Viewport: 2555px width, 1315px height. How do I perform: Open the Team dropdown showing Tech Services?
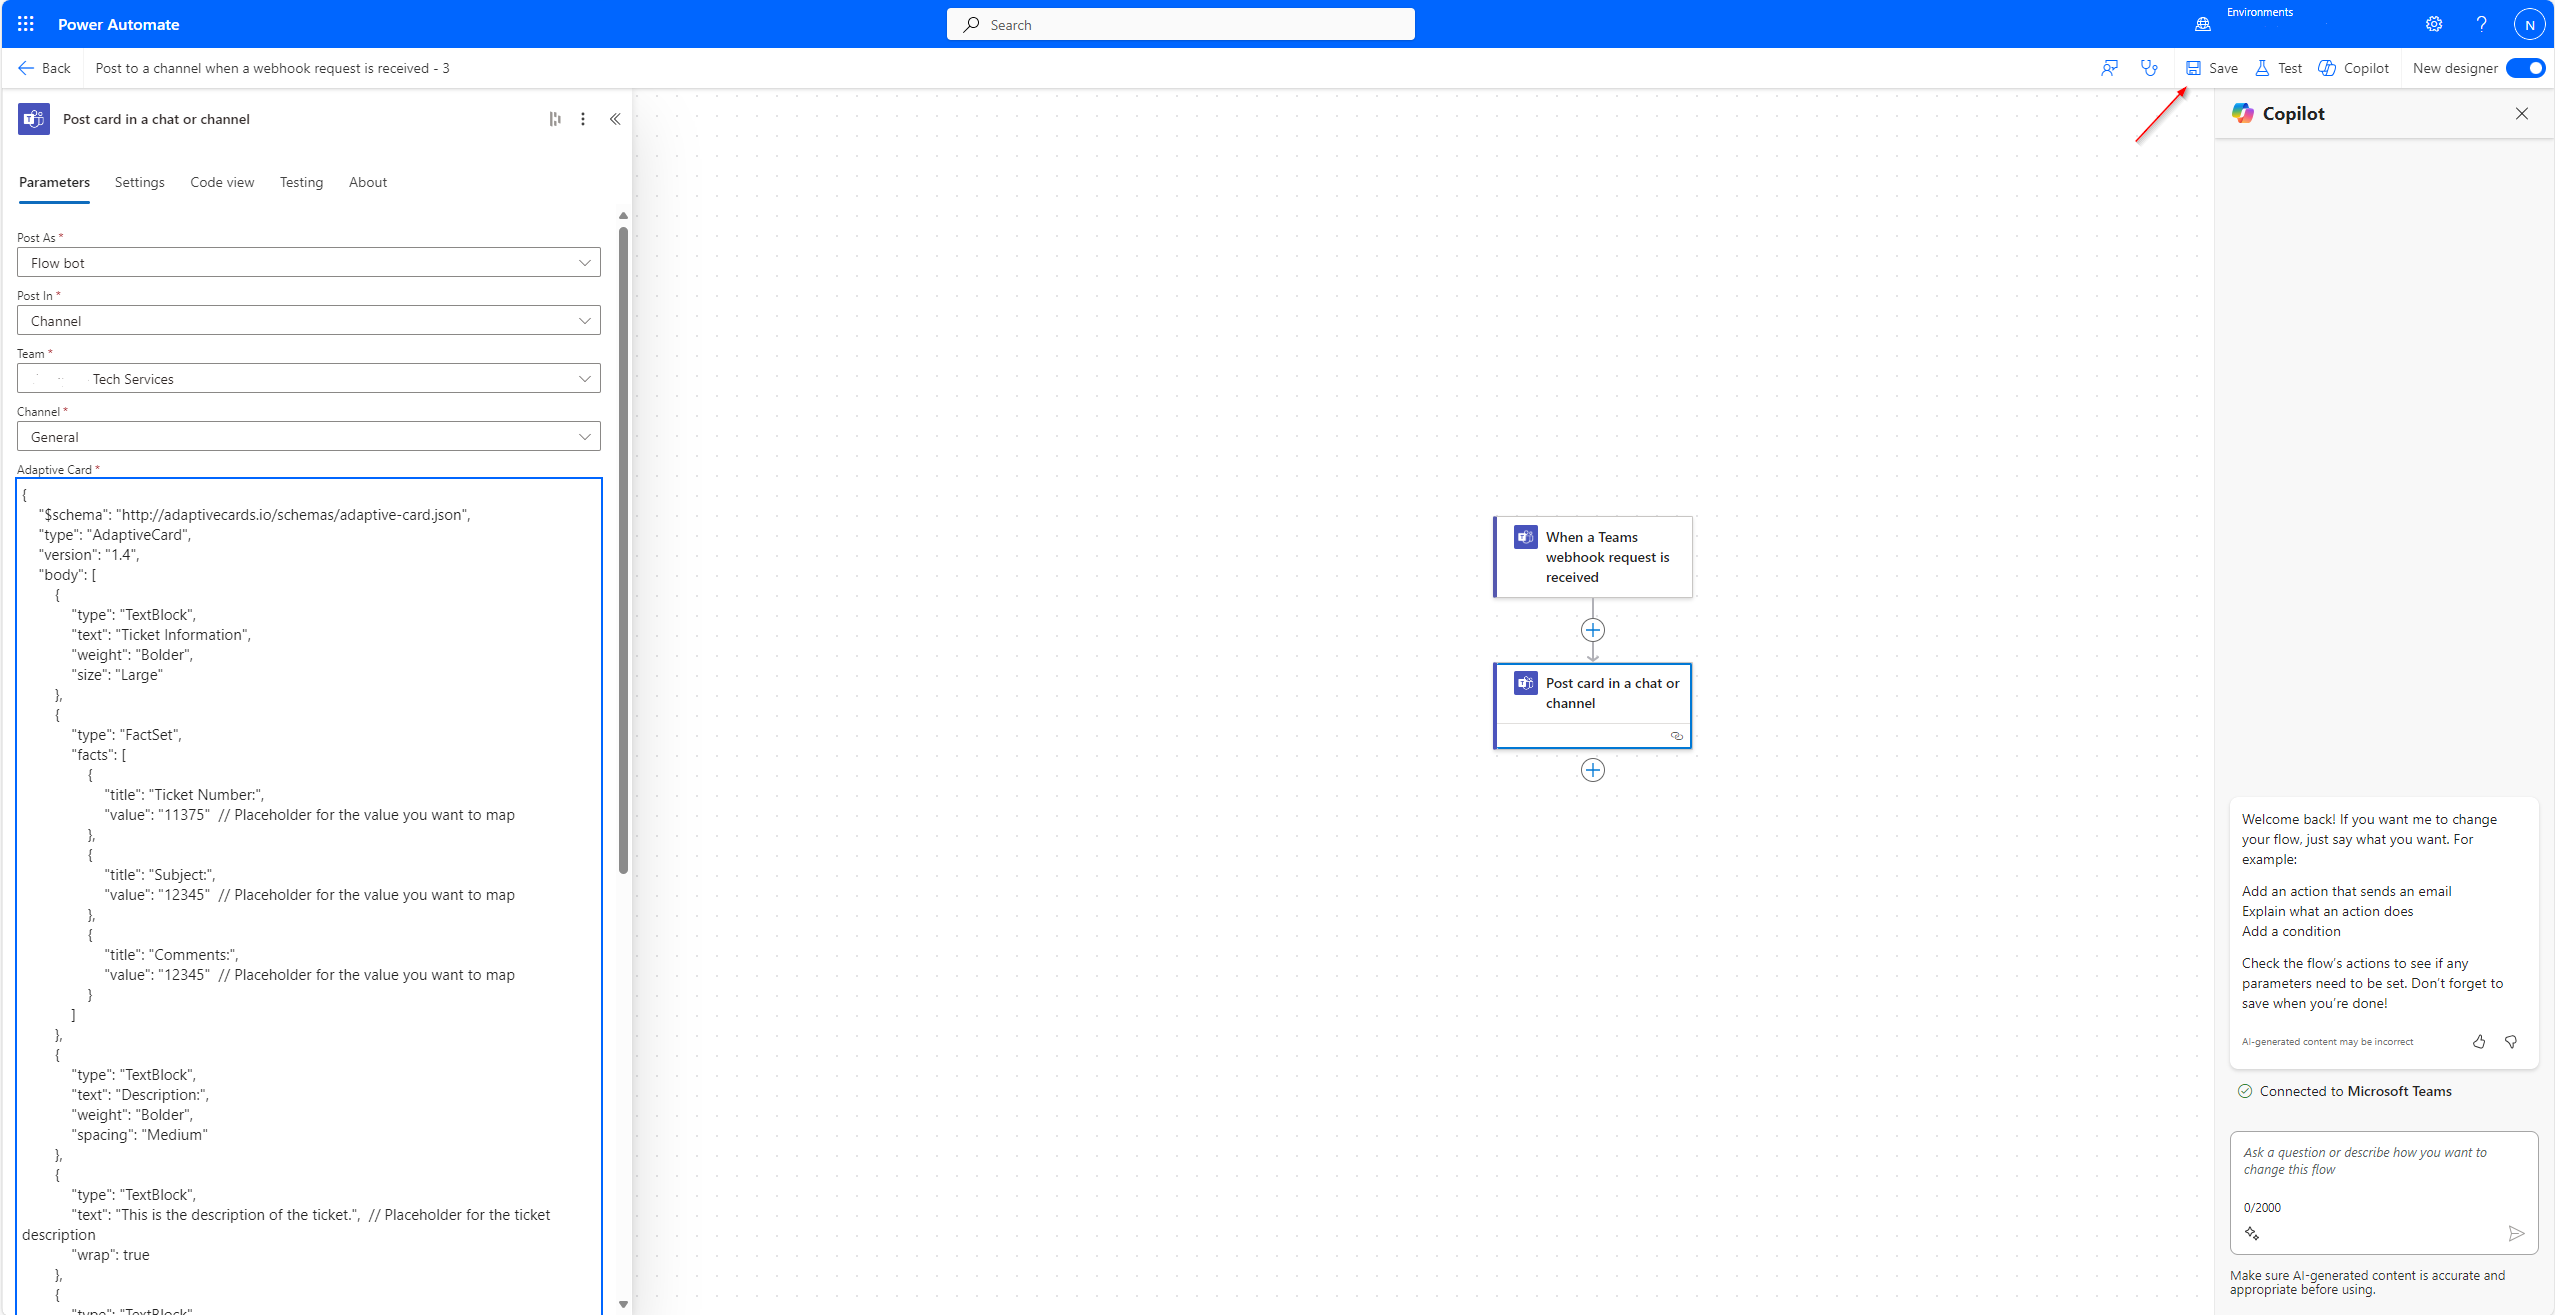pyautogui.click(x=309, y=378)
